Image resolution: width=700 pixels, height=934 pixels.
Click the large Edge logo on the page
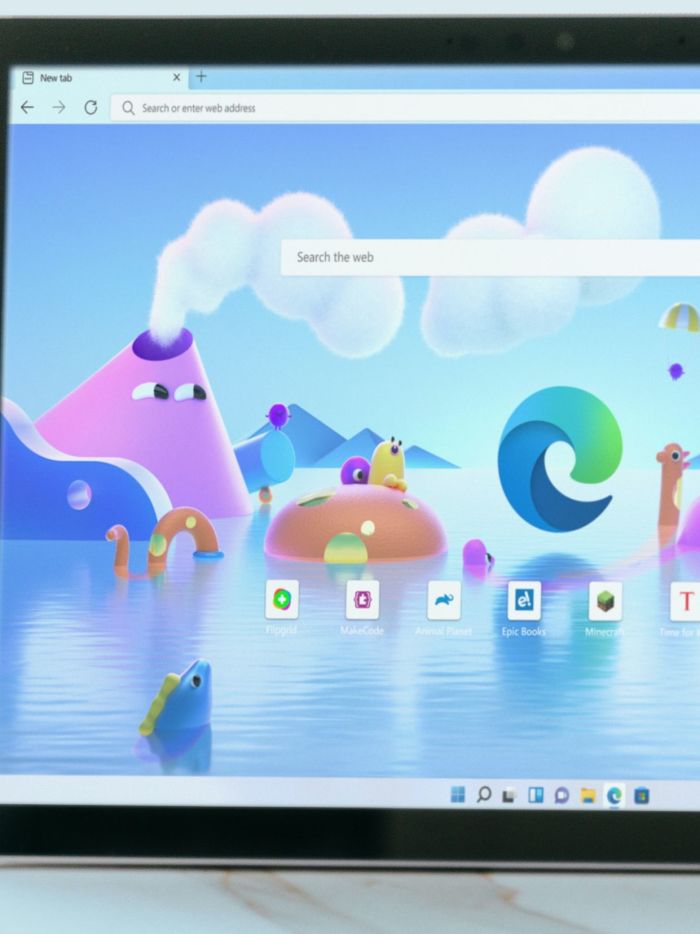coord(559,459)
